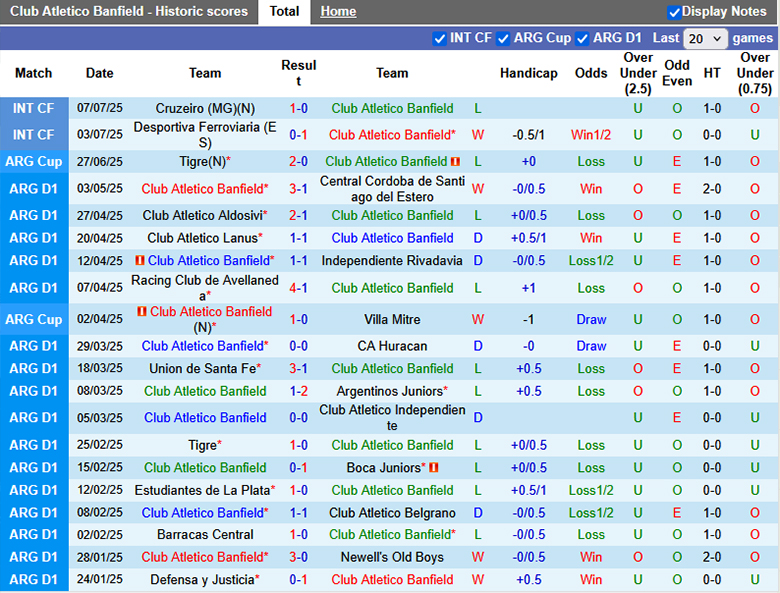Open Newell's Old Boys team link

(392, 557)
